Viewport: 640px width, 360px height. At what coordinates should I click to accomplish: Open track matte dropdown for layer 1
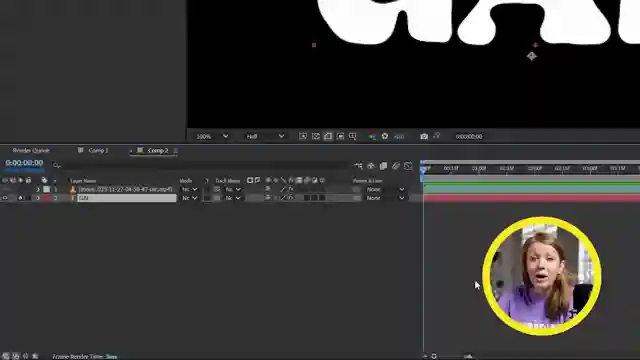point(233,189)
